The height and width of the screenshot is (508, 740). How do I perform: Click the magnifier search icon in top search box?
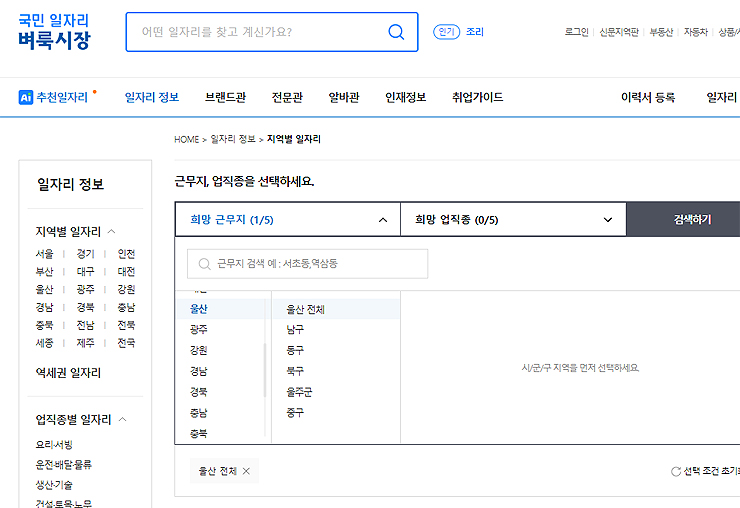396,32
